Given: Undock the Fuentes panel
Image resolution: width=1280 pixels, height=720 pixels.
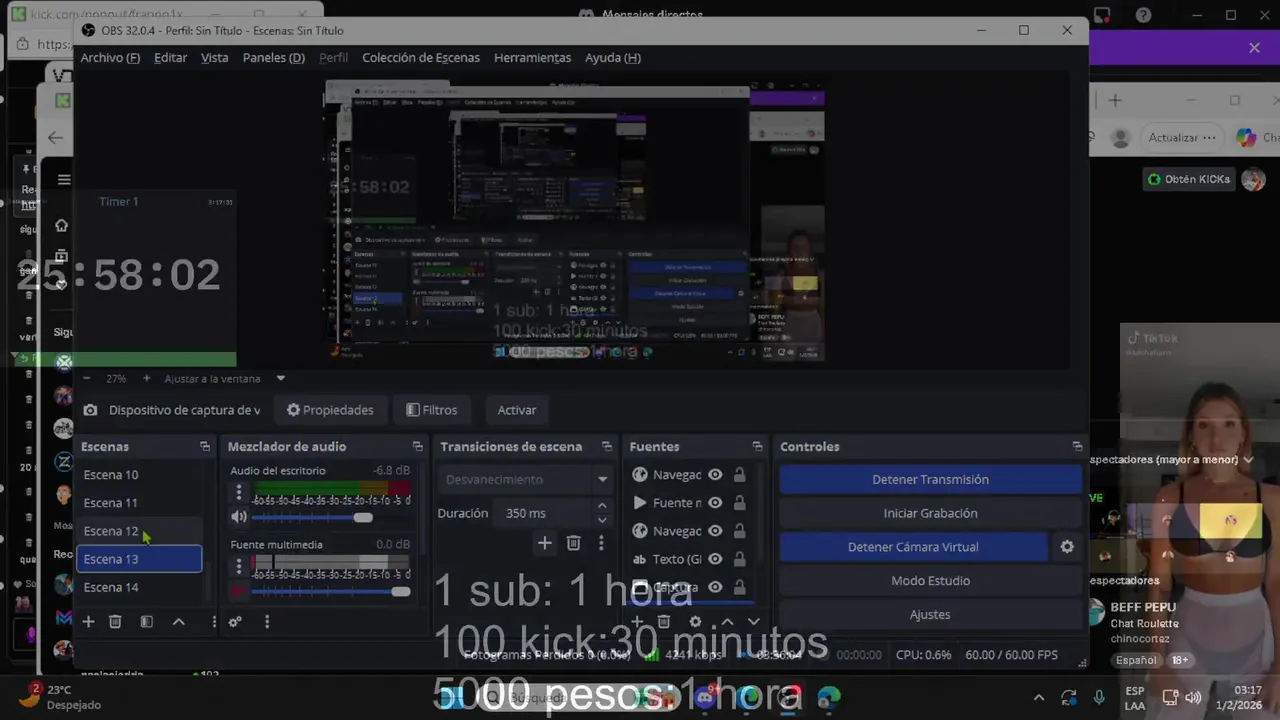Looking at the screenshot, I should click(x=757, y=447).
